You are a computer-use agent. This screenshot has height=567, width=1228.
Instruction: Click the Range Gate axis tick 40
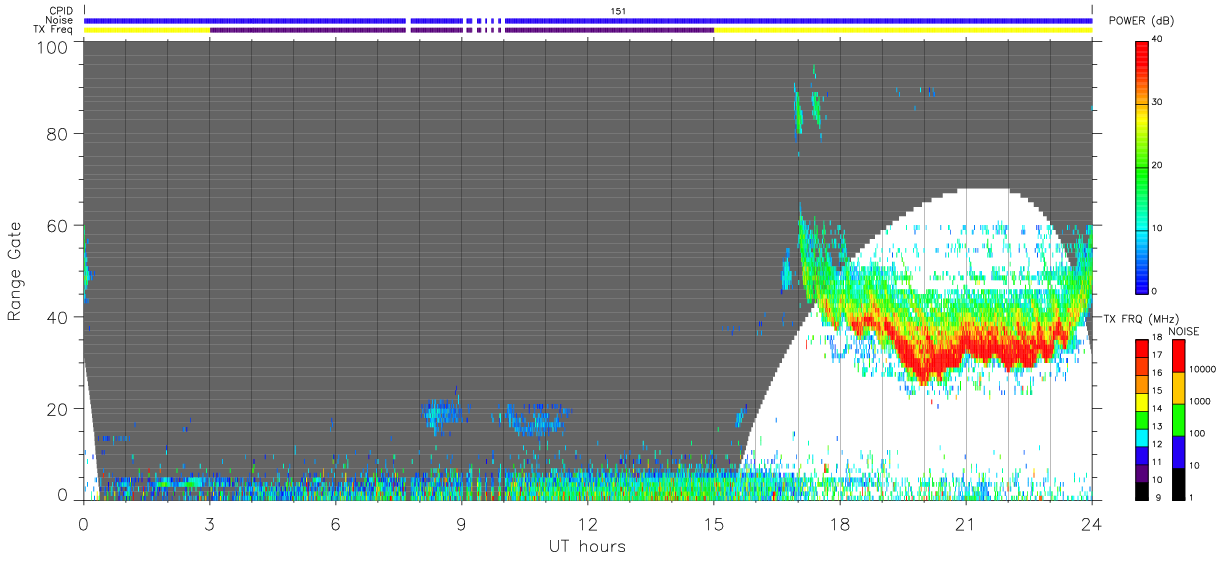point(58,317)
